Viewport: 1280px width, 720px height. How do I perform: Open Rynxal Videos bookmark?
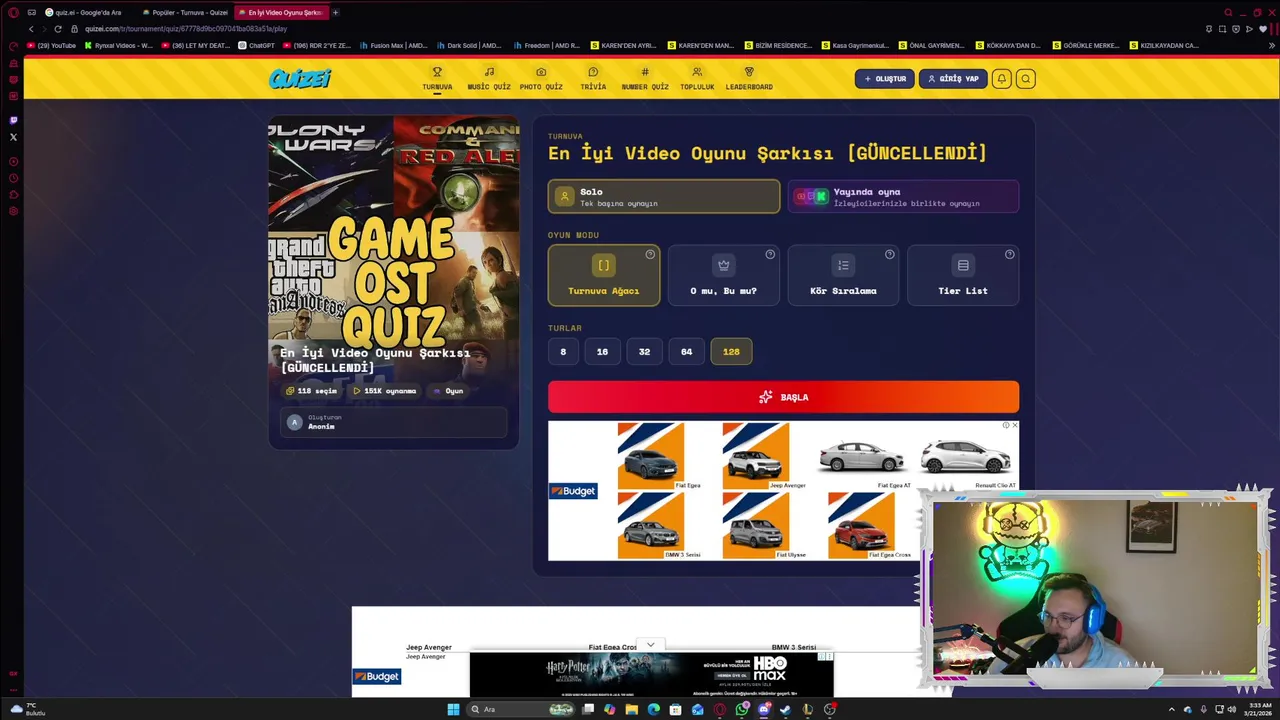pyautogui.click(x=119, y=45)
